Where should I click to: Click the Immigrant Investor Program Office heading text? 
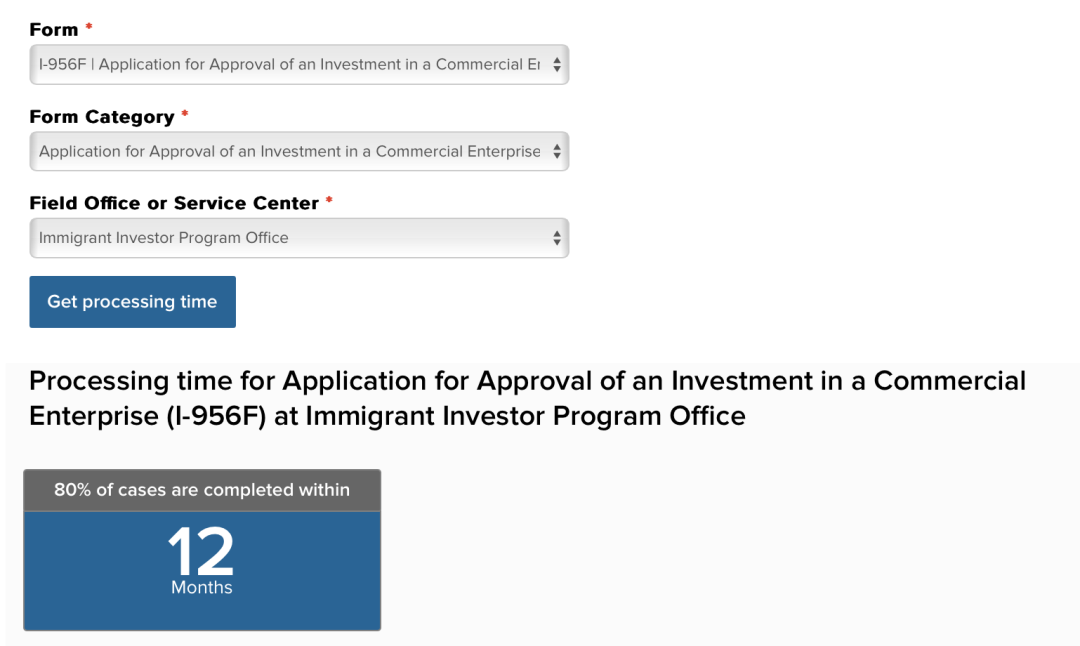[x=526, y=416]
